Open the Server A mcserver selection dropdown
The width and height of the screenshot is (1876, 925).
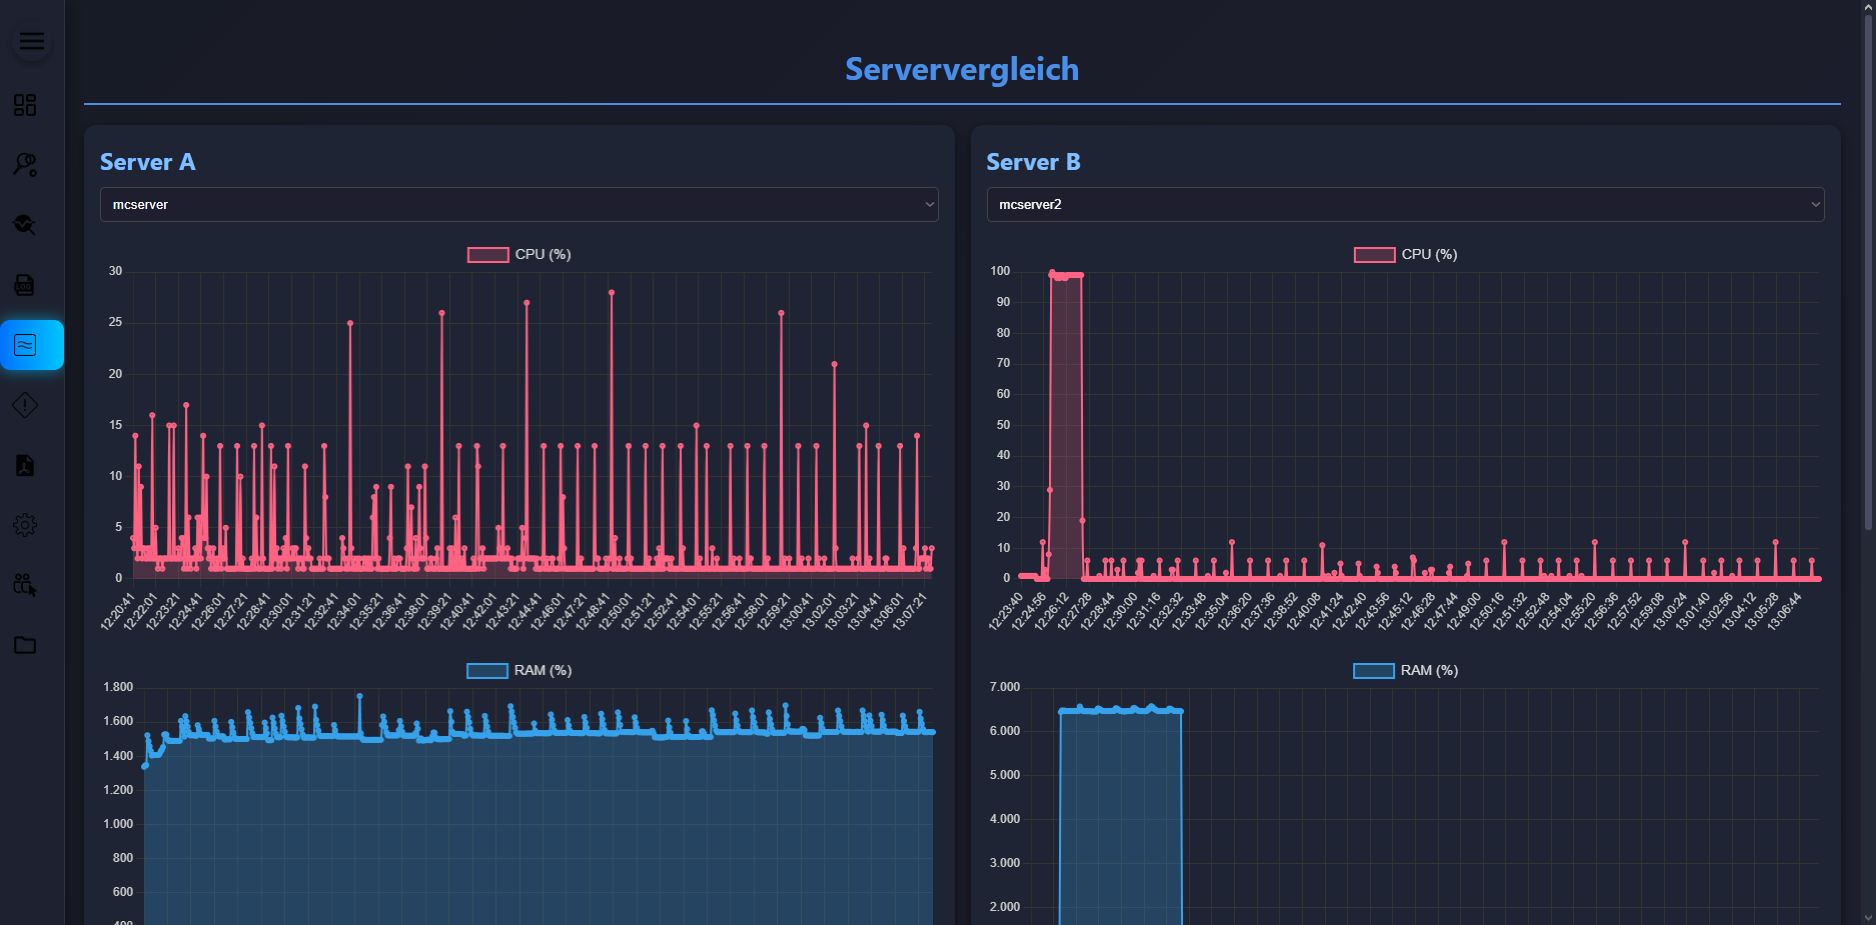pyautogui.click(x=518, y=204)
